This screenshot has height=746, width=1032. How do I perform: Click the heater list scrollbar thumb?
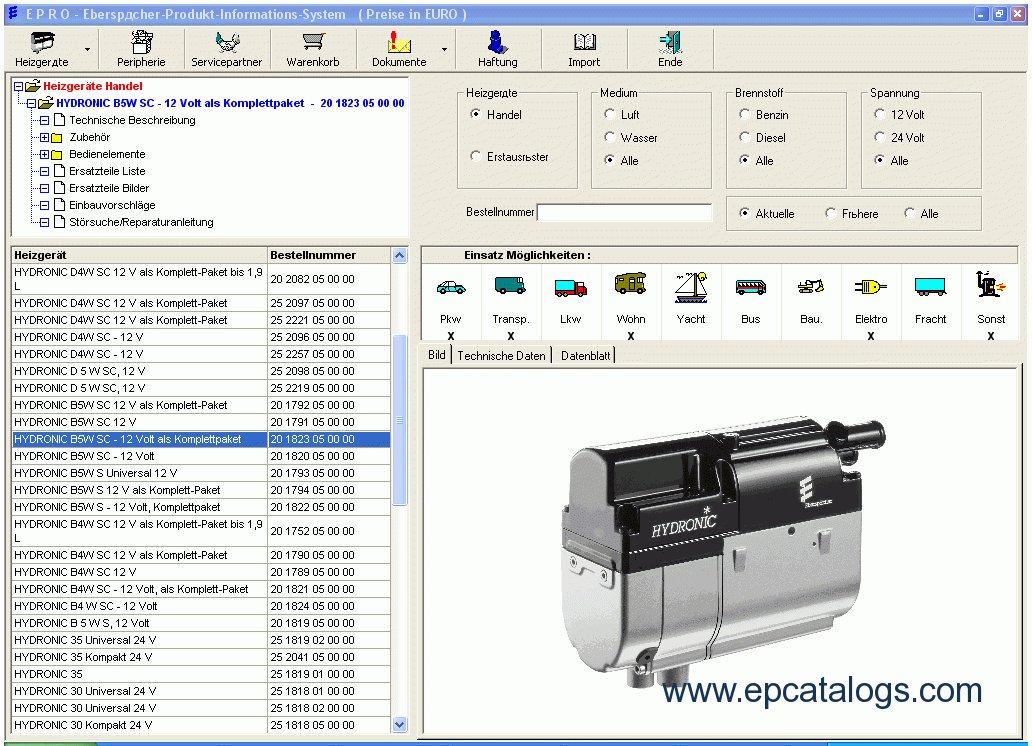coord(400,420)
